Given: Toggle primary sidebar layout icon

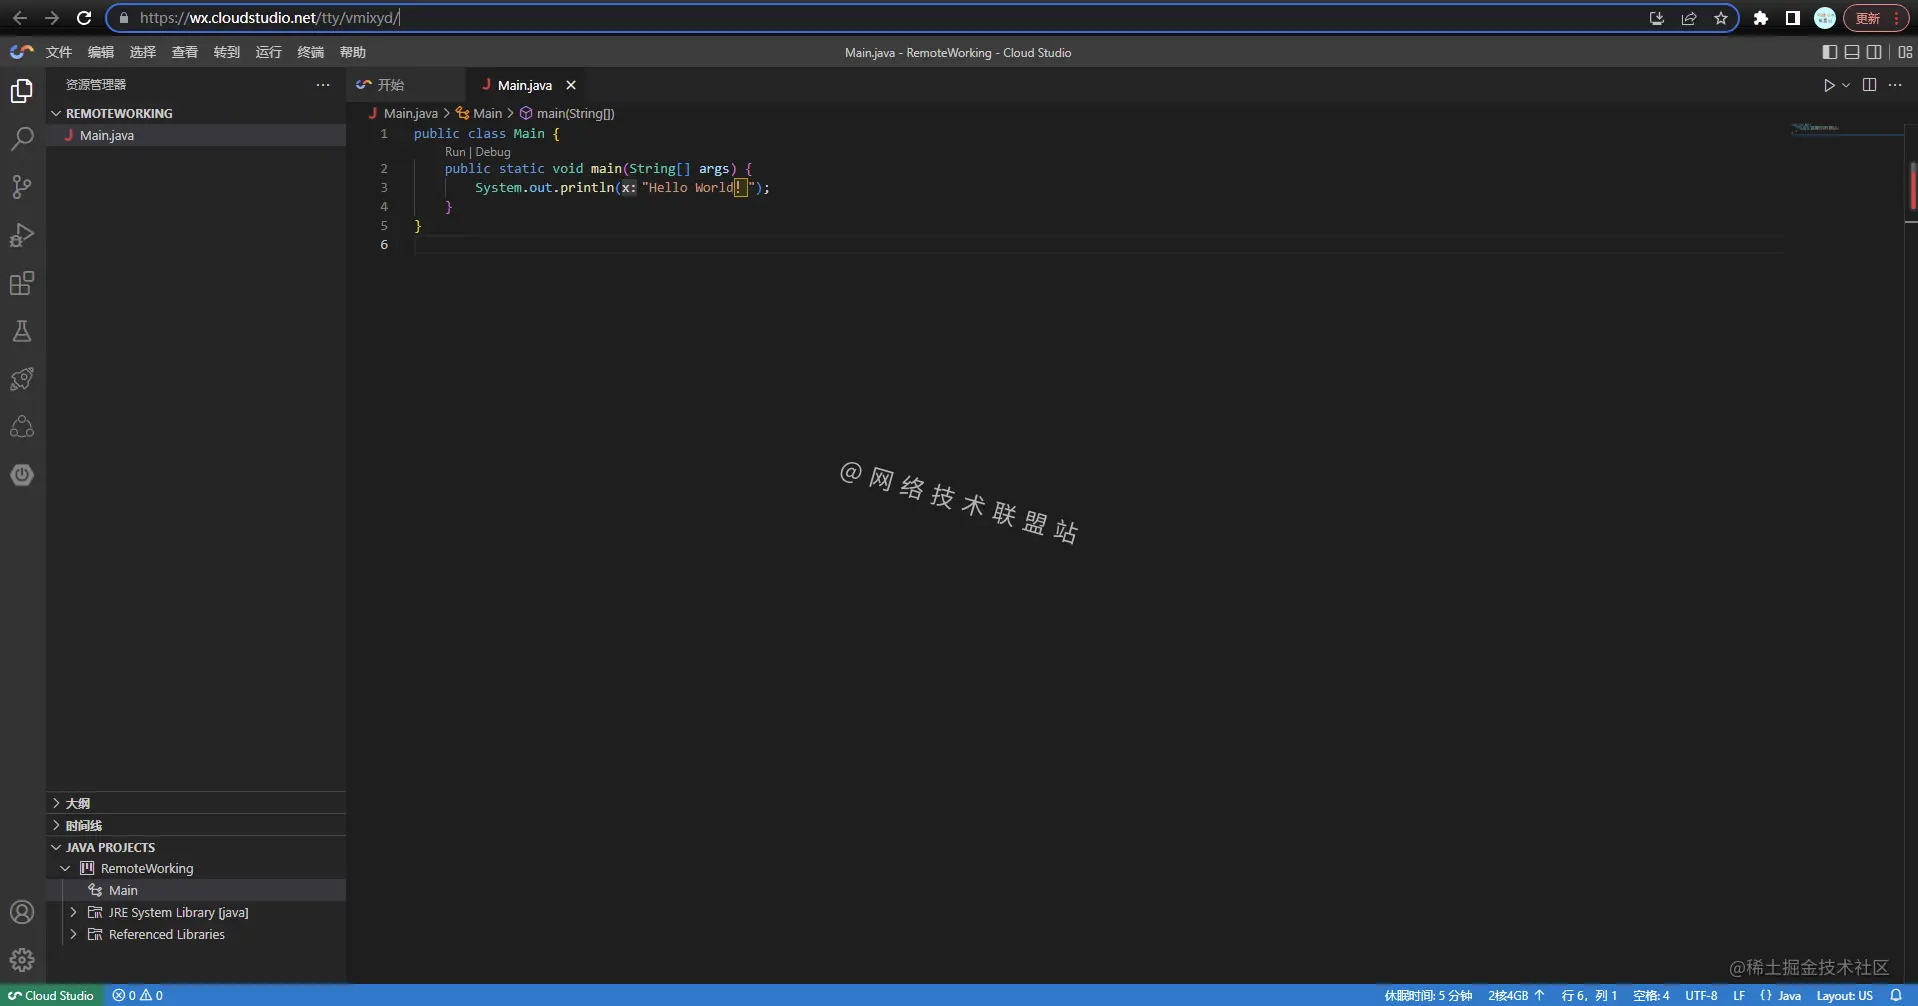Looking at the screenshot, I should click(x=1830, y=52).
